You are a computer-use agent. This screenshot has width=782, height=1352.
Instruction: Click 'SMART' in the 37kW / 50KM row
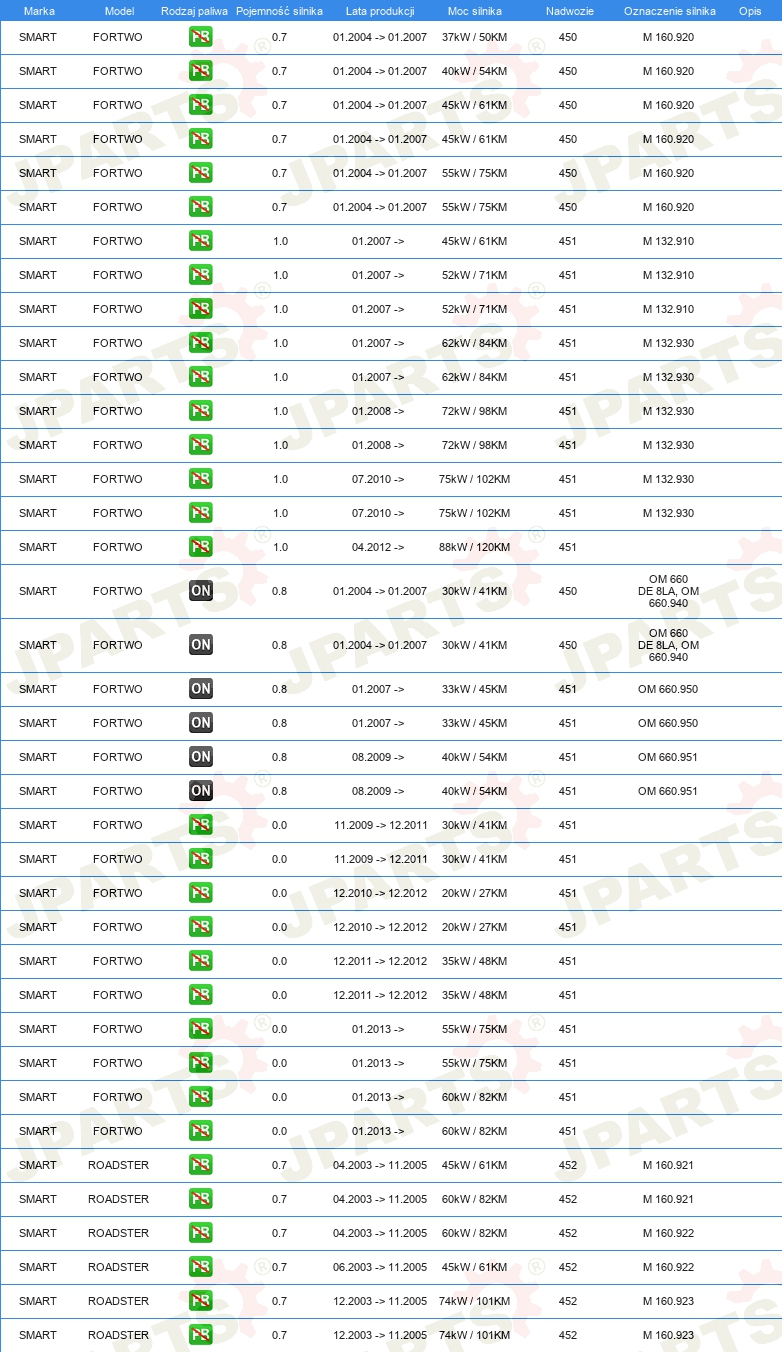point(38,37)
